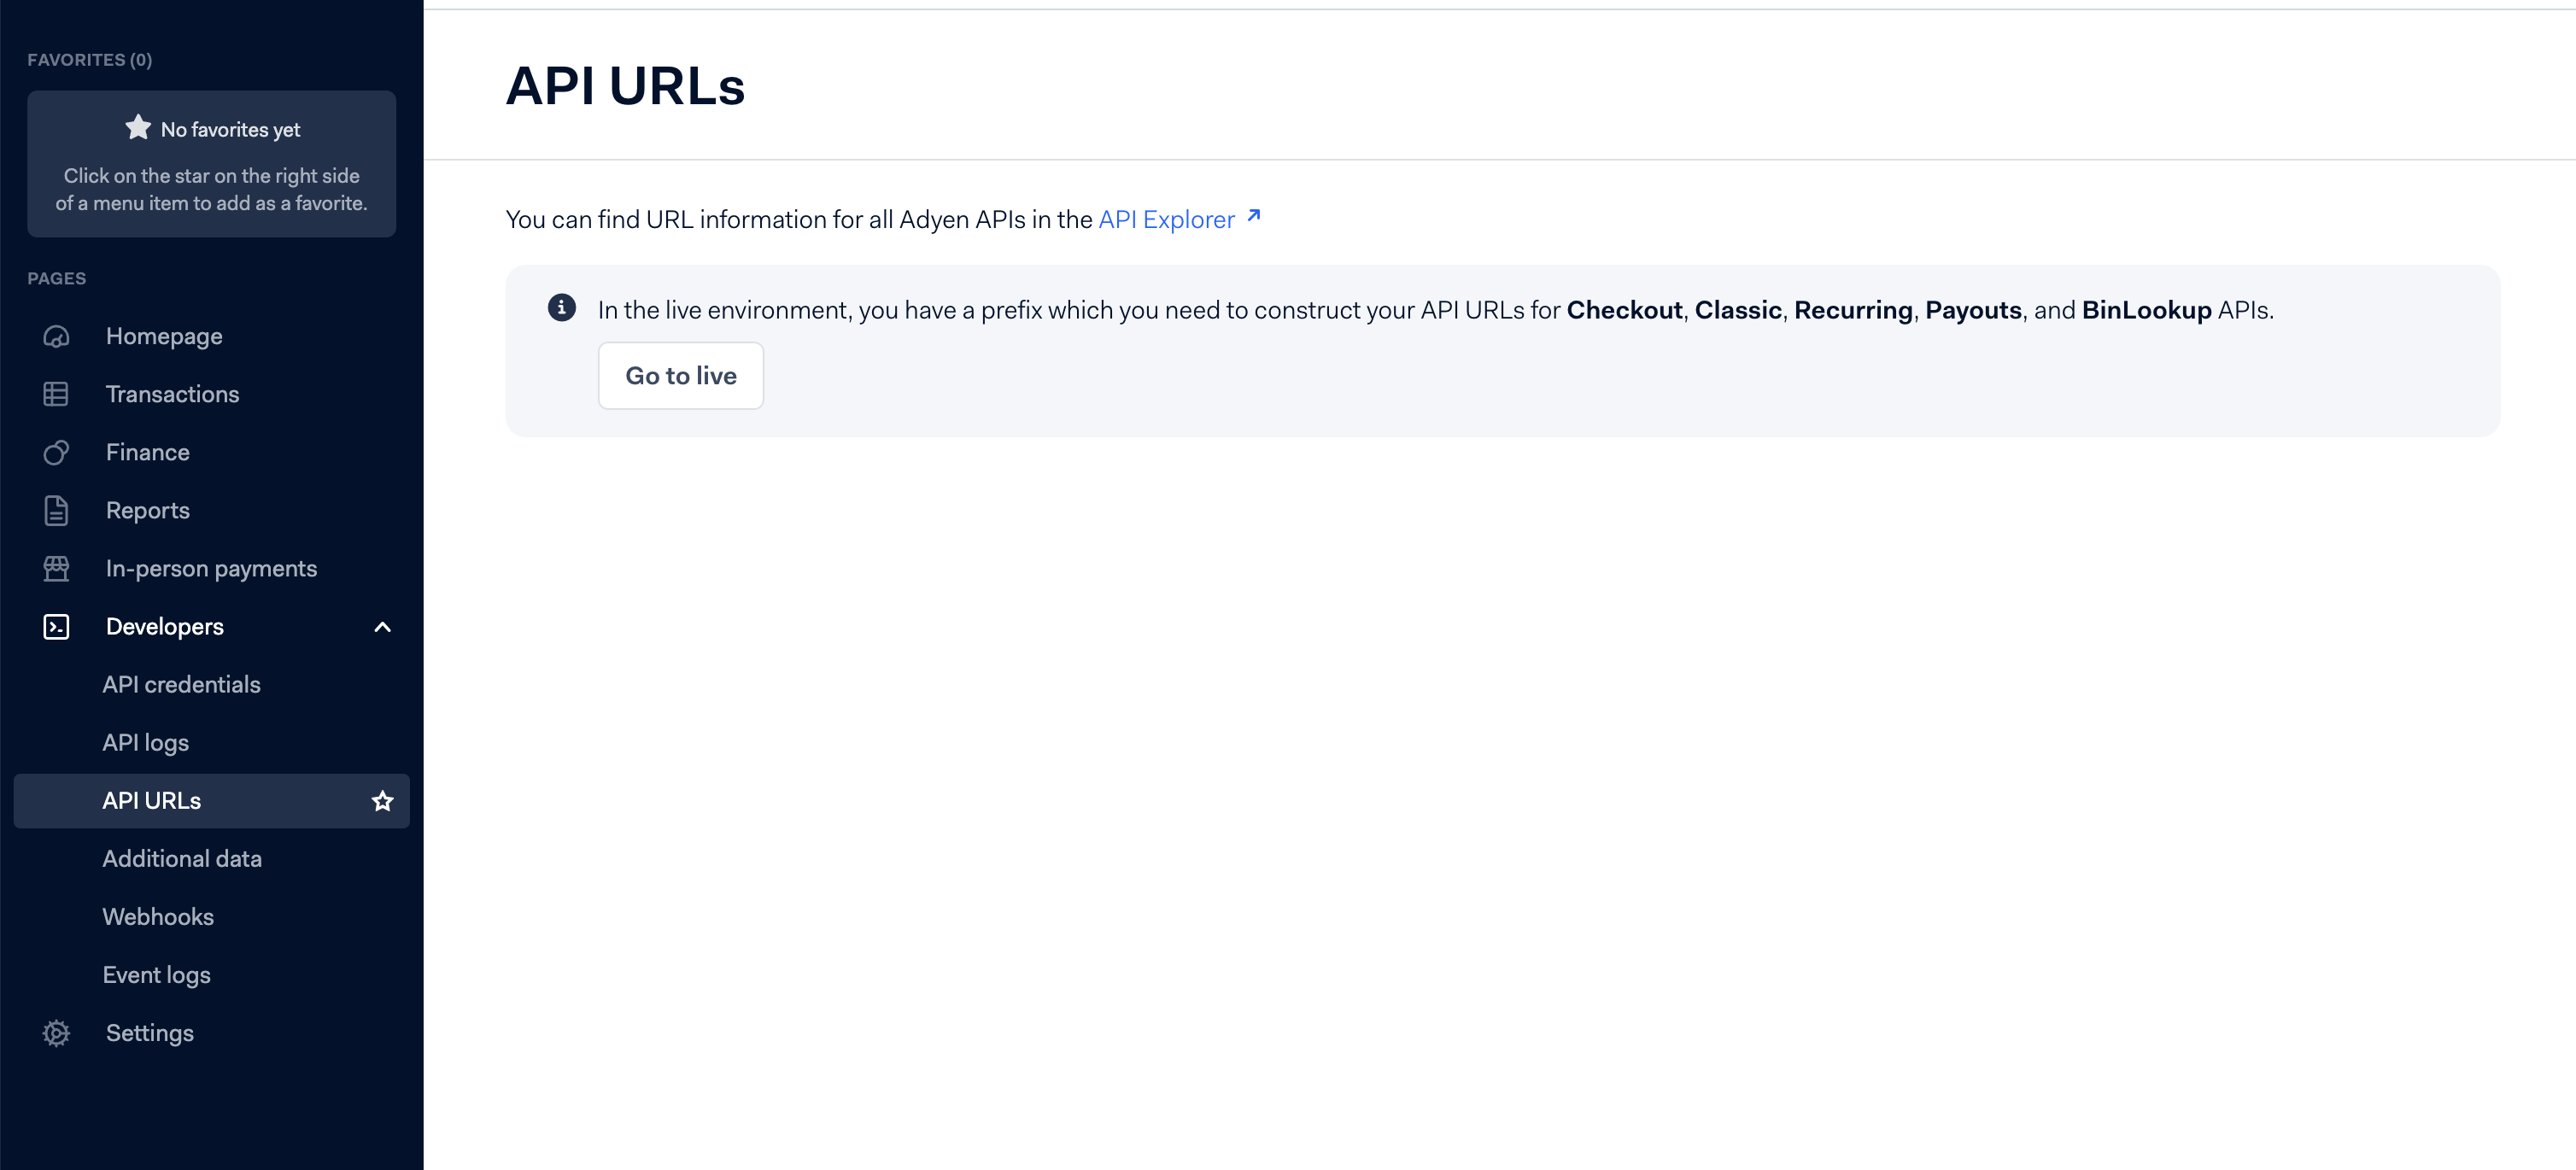
Task: Open the Settings section
Action: [x=150, y=1033]
